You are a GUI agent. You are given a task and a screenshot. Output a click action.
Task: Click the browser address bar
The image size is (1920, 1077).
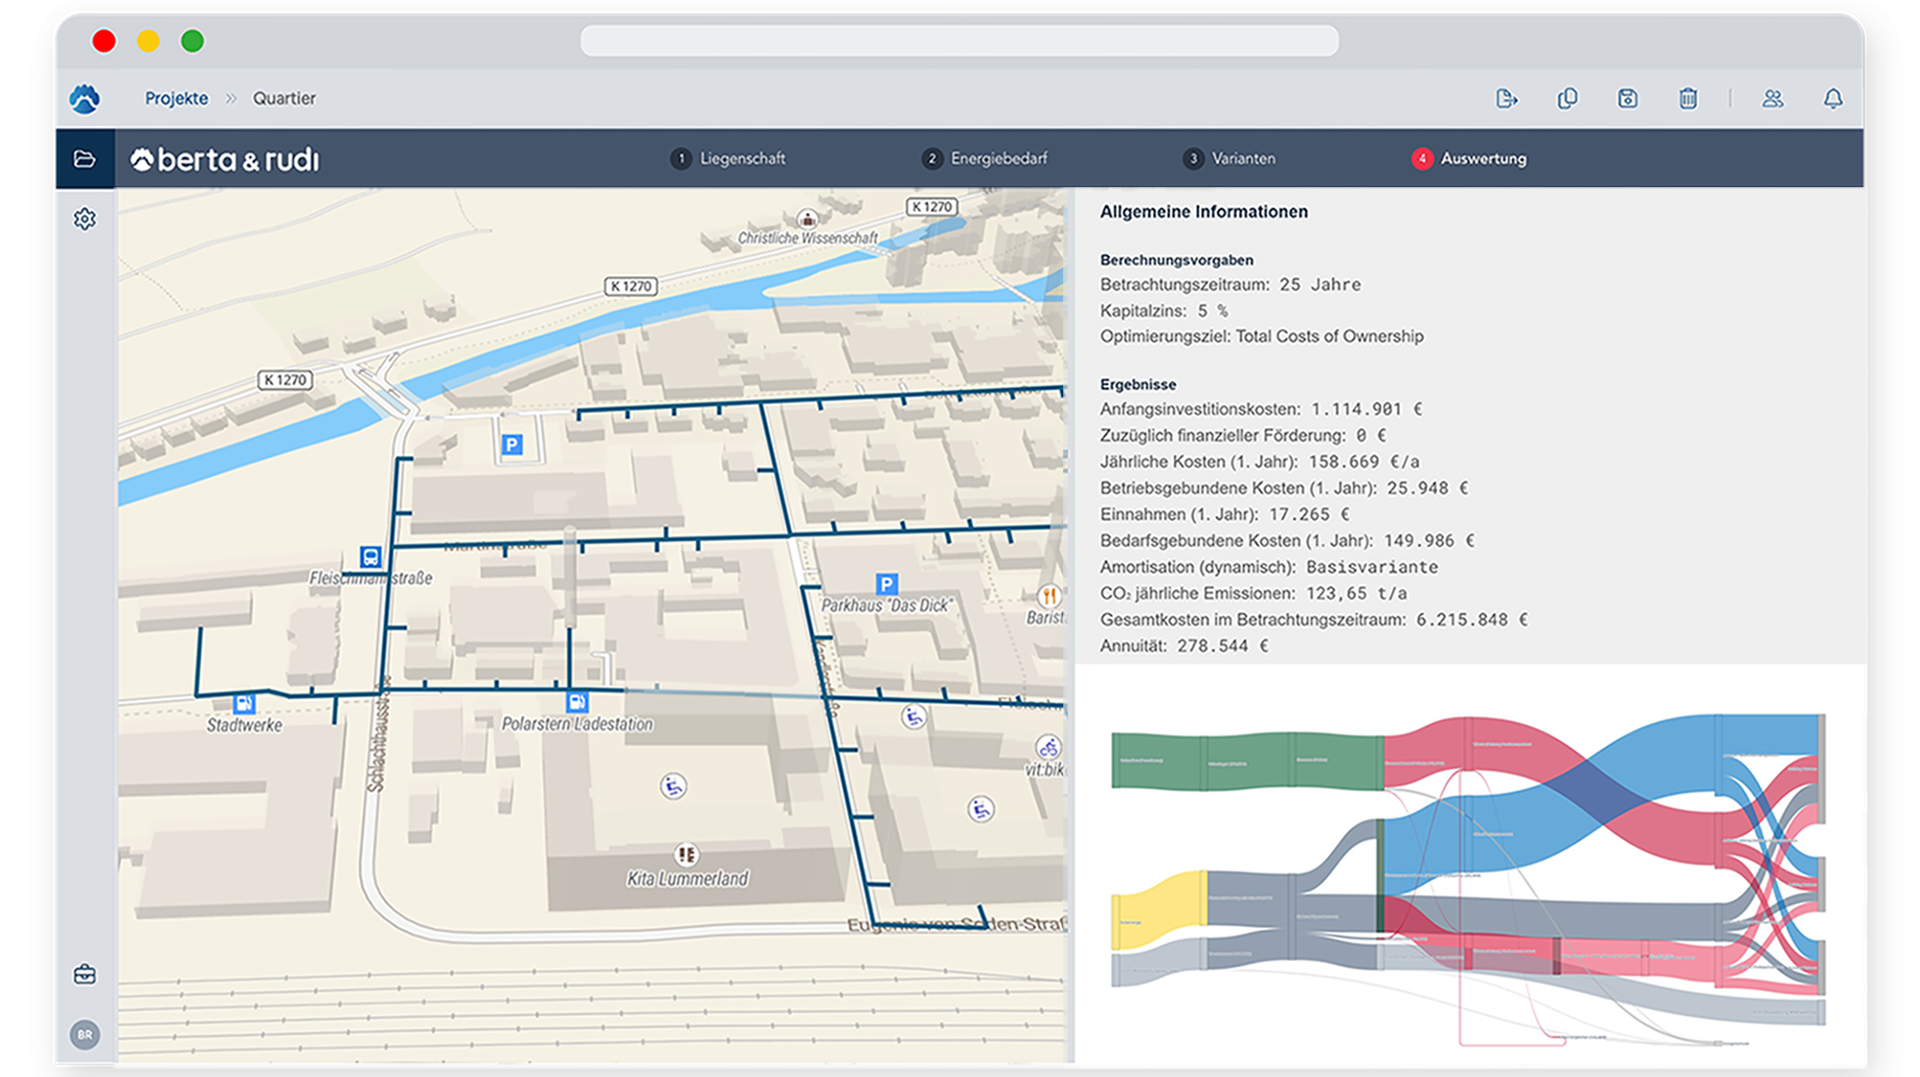coord(959,41)
